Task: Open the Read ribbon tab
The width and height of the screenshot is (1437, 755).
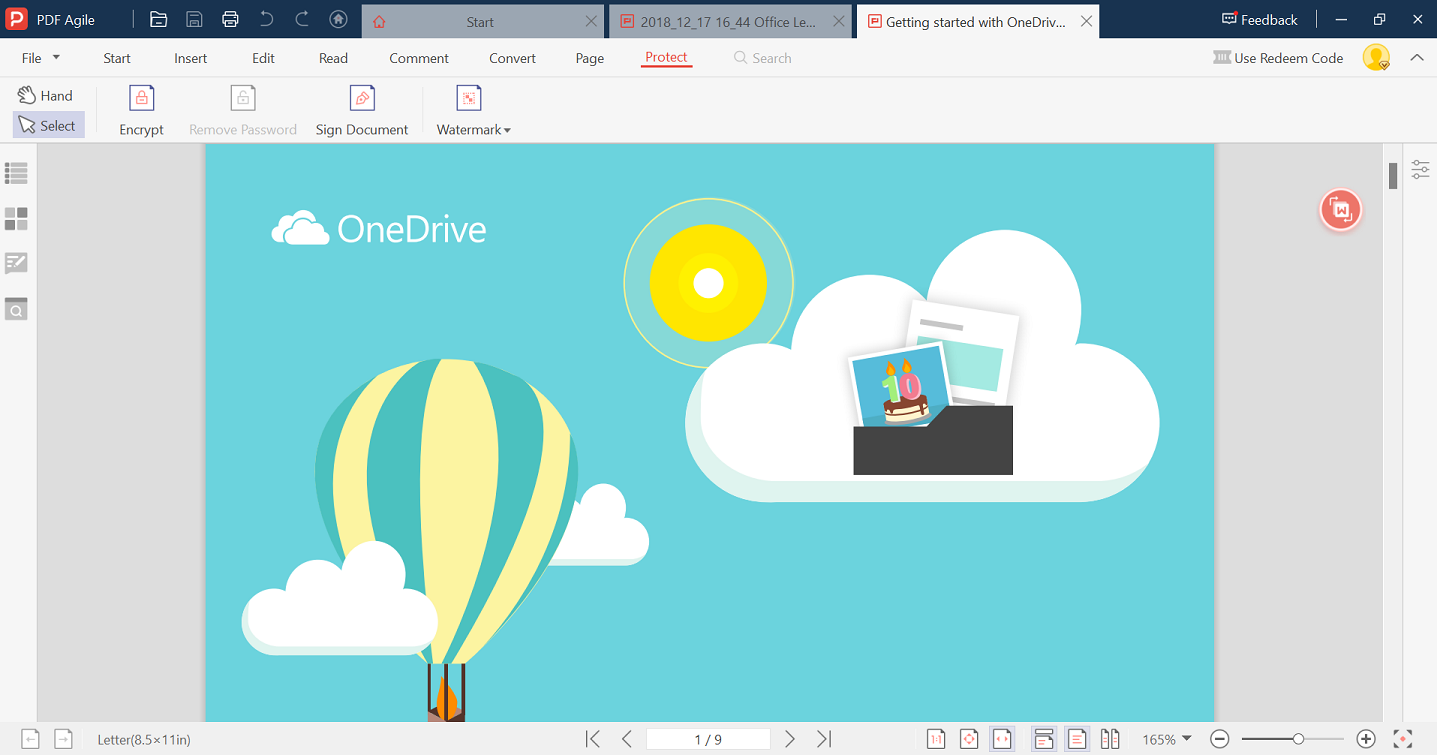Action: coord(333,58)
